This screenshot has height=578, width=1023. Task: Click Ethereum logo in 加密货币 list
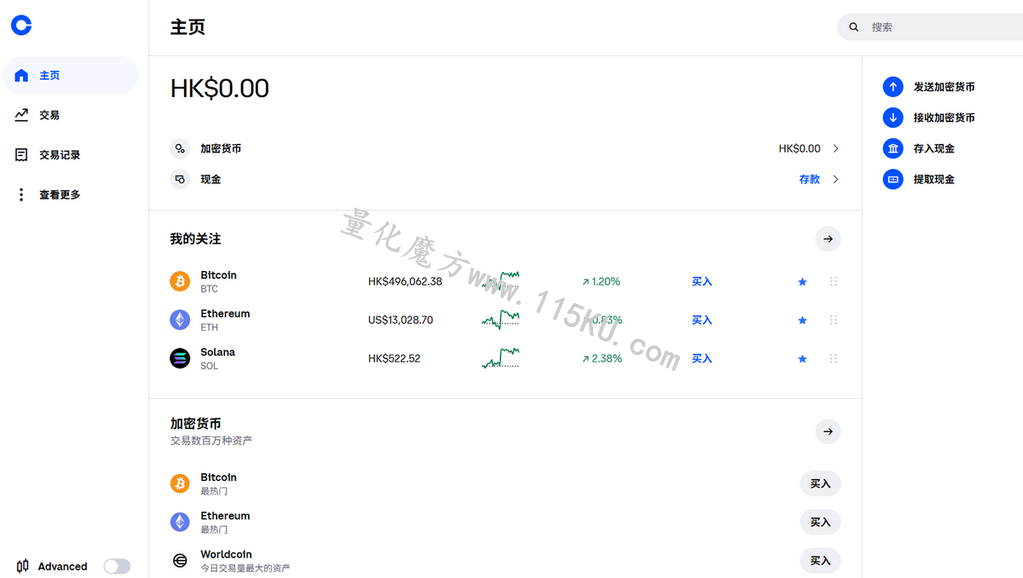coord(180,522)
